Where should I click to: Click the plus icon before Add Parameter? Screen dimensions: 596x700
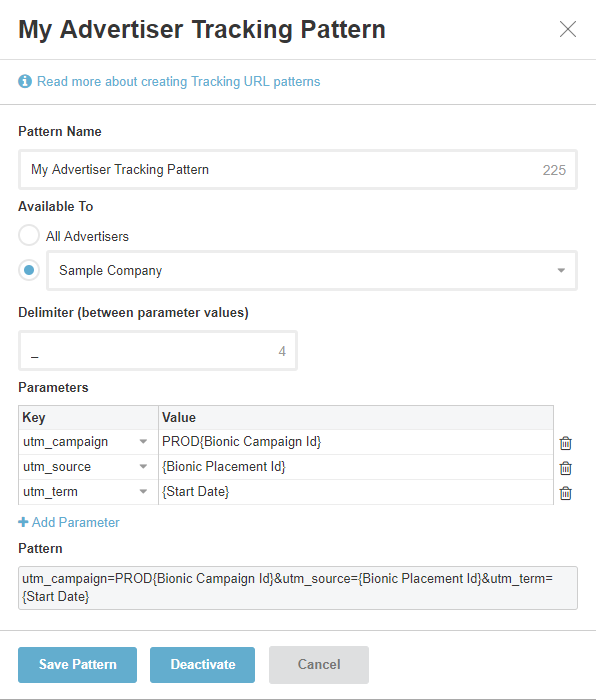23,522
